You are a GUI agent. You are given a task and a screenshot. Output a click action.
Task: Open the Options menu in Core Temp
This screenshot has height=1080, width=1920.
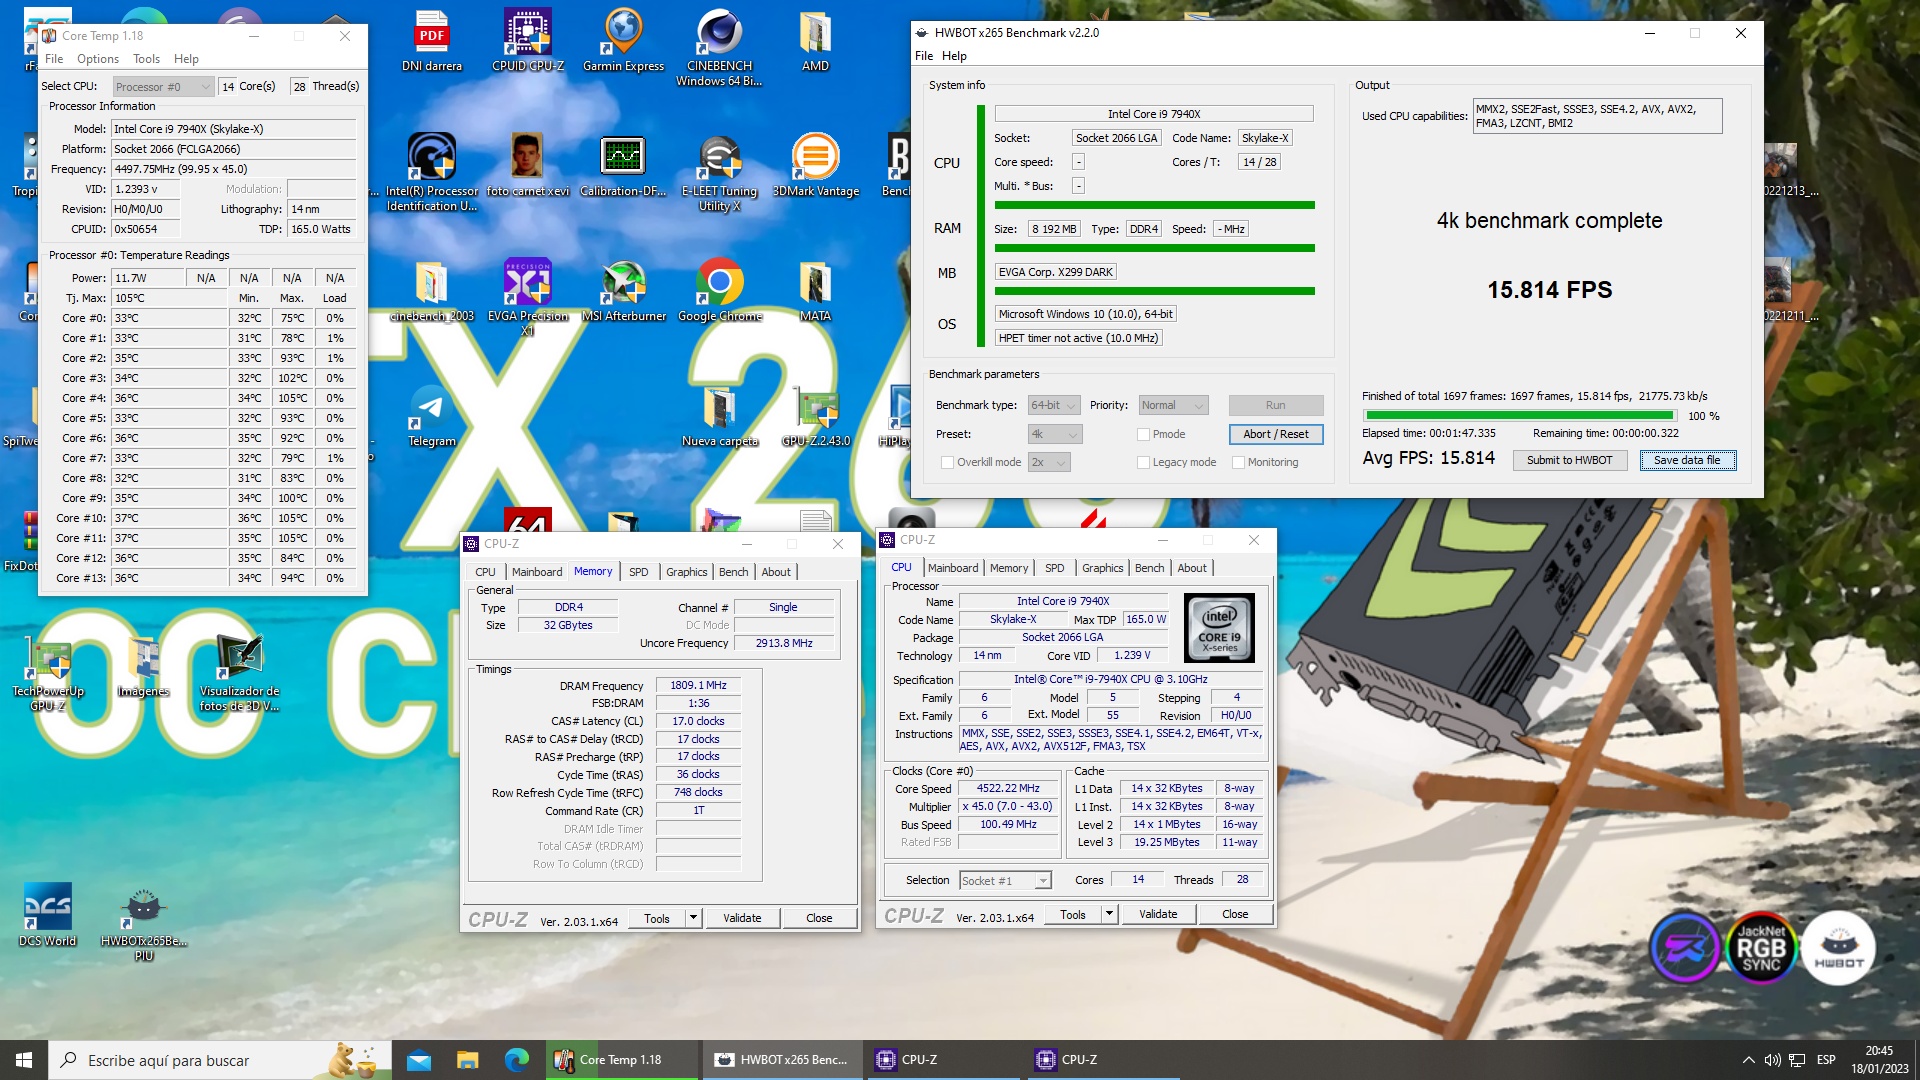click(x=98, y=59)
